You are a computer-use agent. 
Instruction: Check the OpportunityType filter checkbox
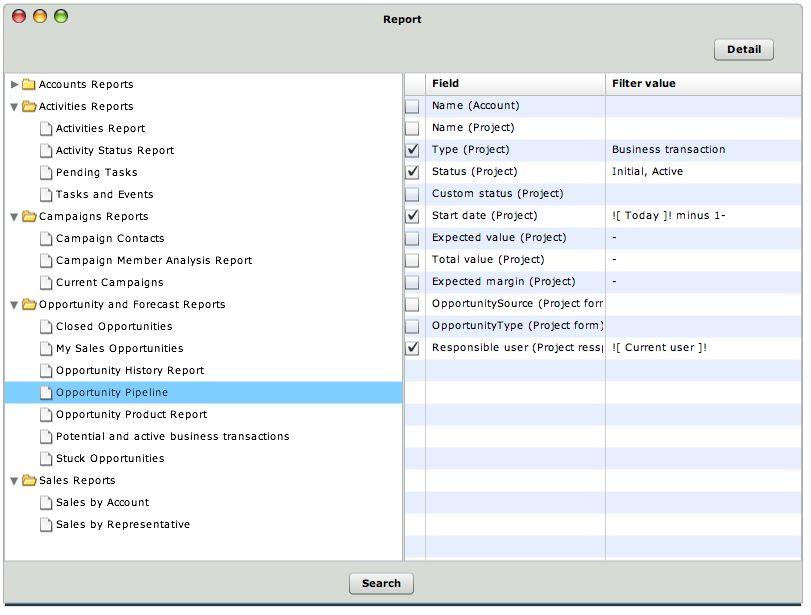pyautogui.click(x=412, y=326)
